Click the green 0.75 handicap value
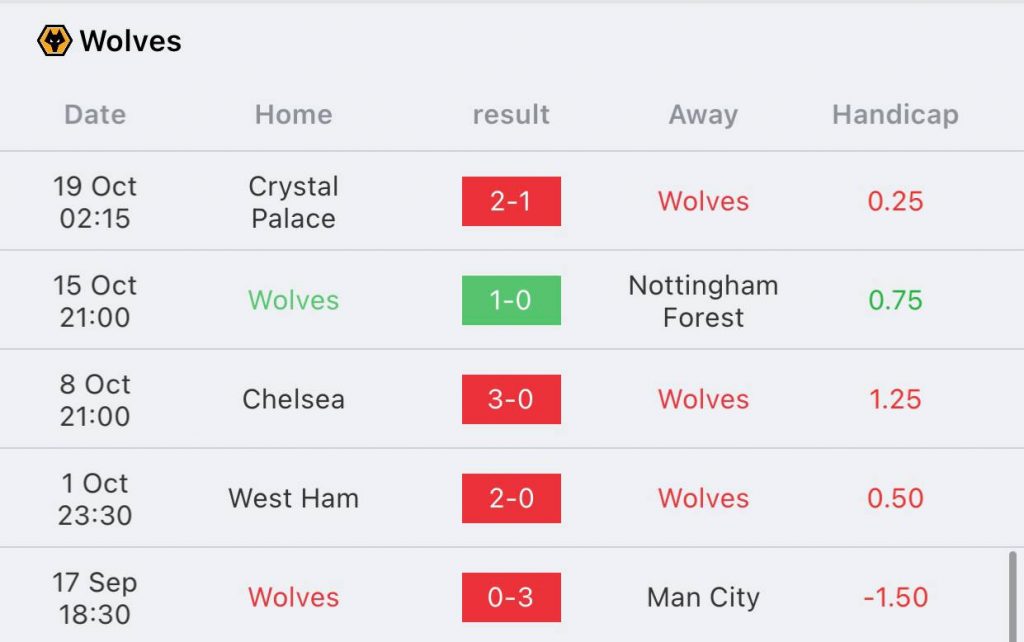This screenshot has width=1024, height=642. pyautogui.click(x=895, y=300)
